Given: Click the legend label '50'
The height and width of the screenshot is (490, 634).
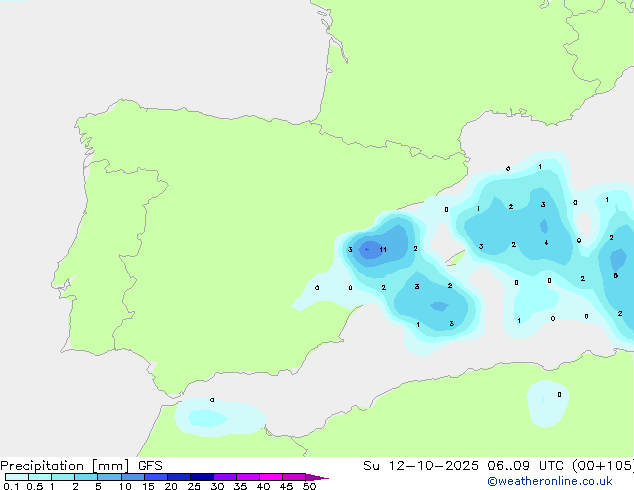Looking at the screenshot, I should tap(309, 486).
